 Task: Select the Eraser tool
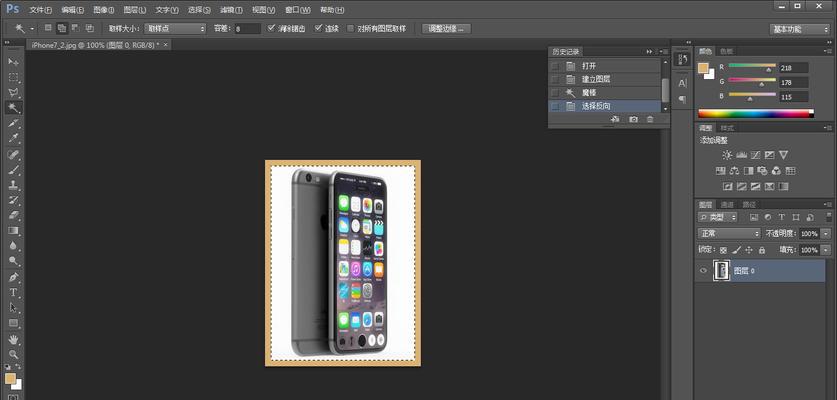click(13, 215)
